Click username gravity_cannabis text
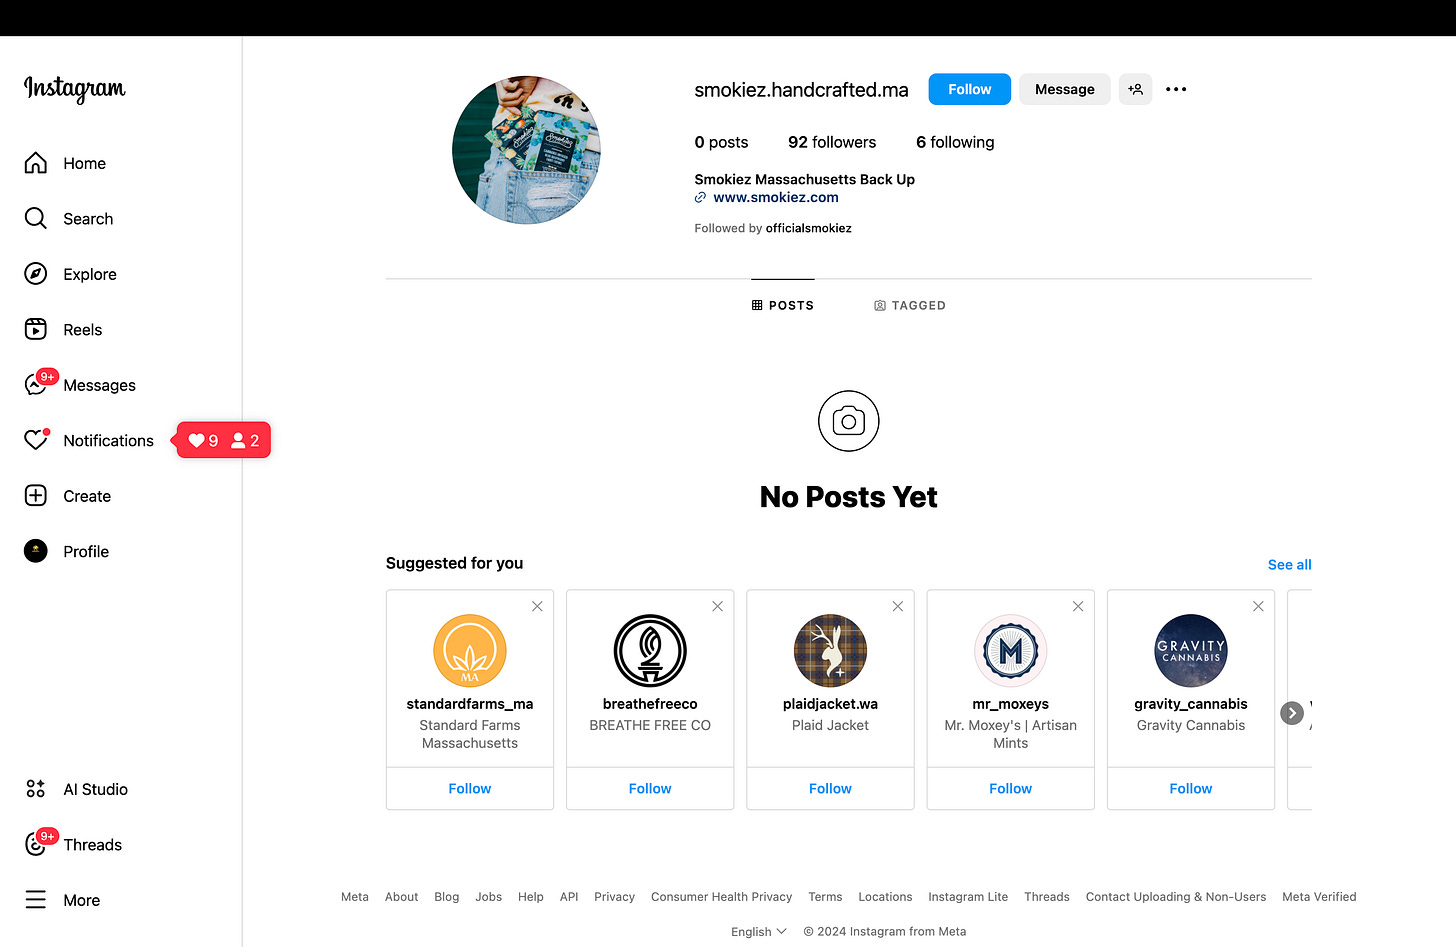Image resolution: width=1456 pixels, height=947 pixels. click(1191, 704)
